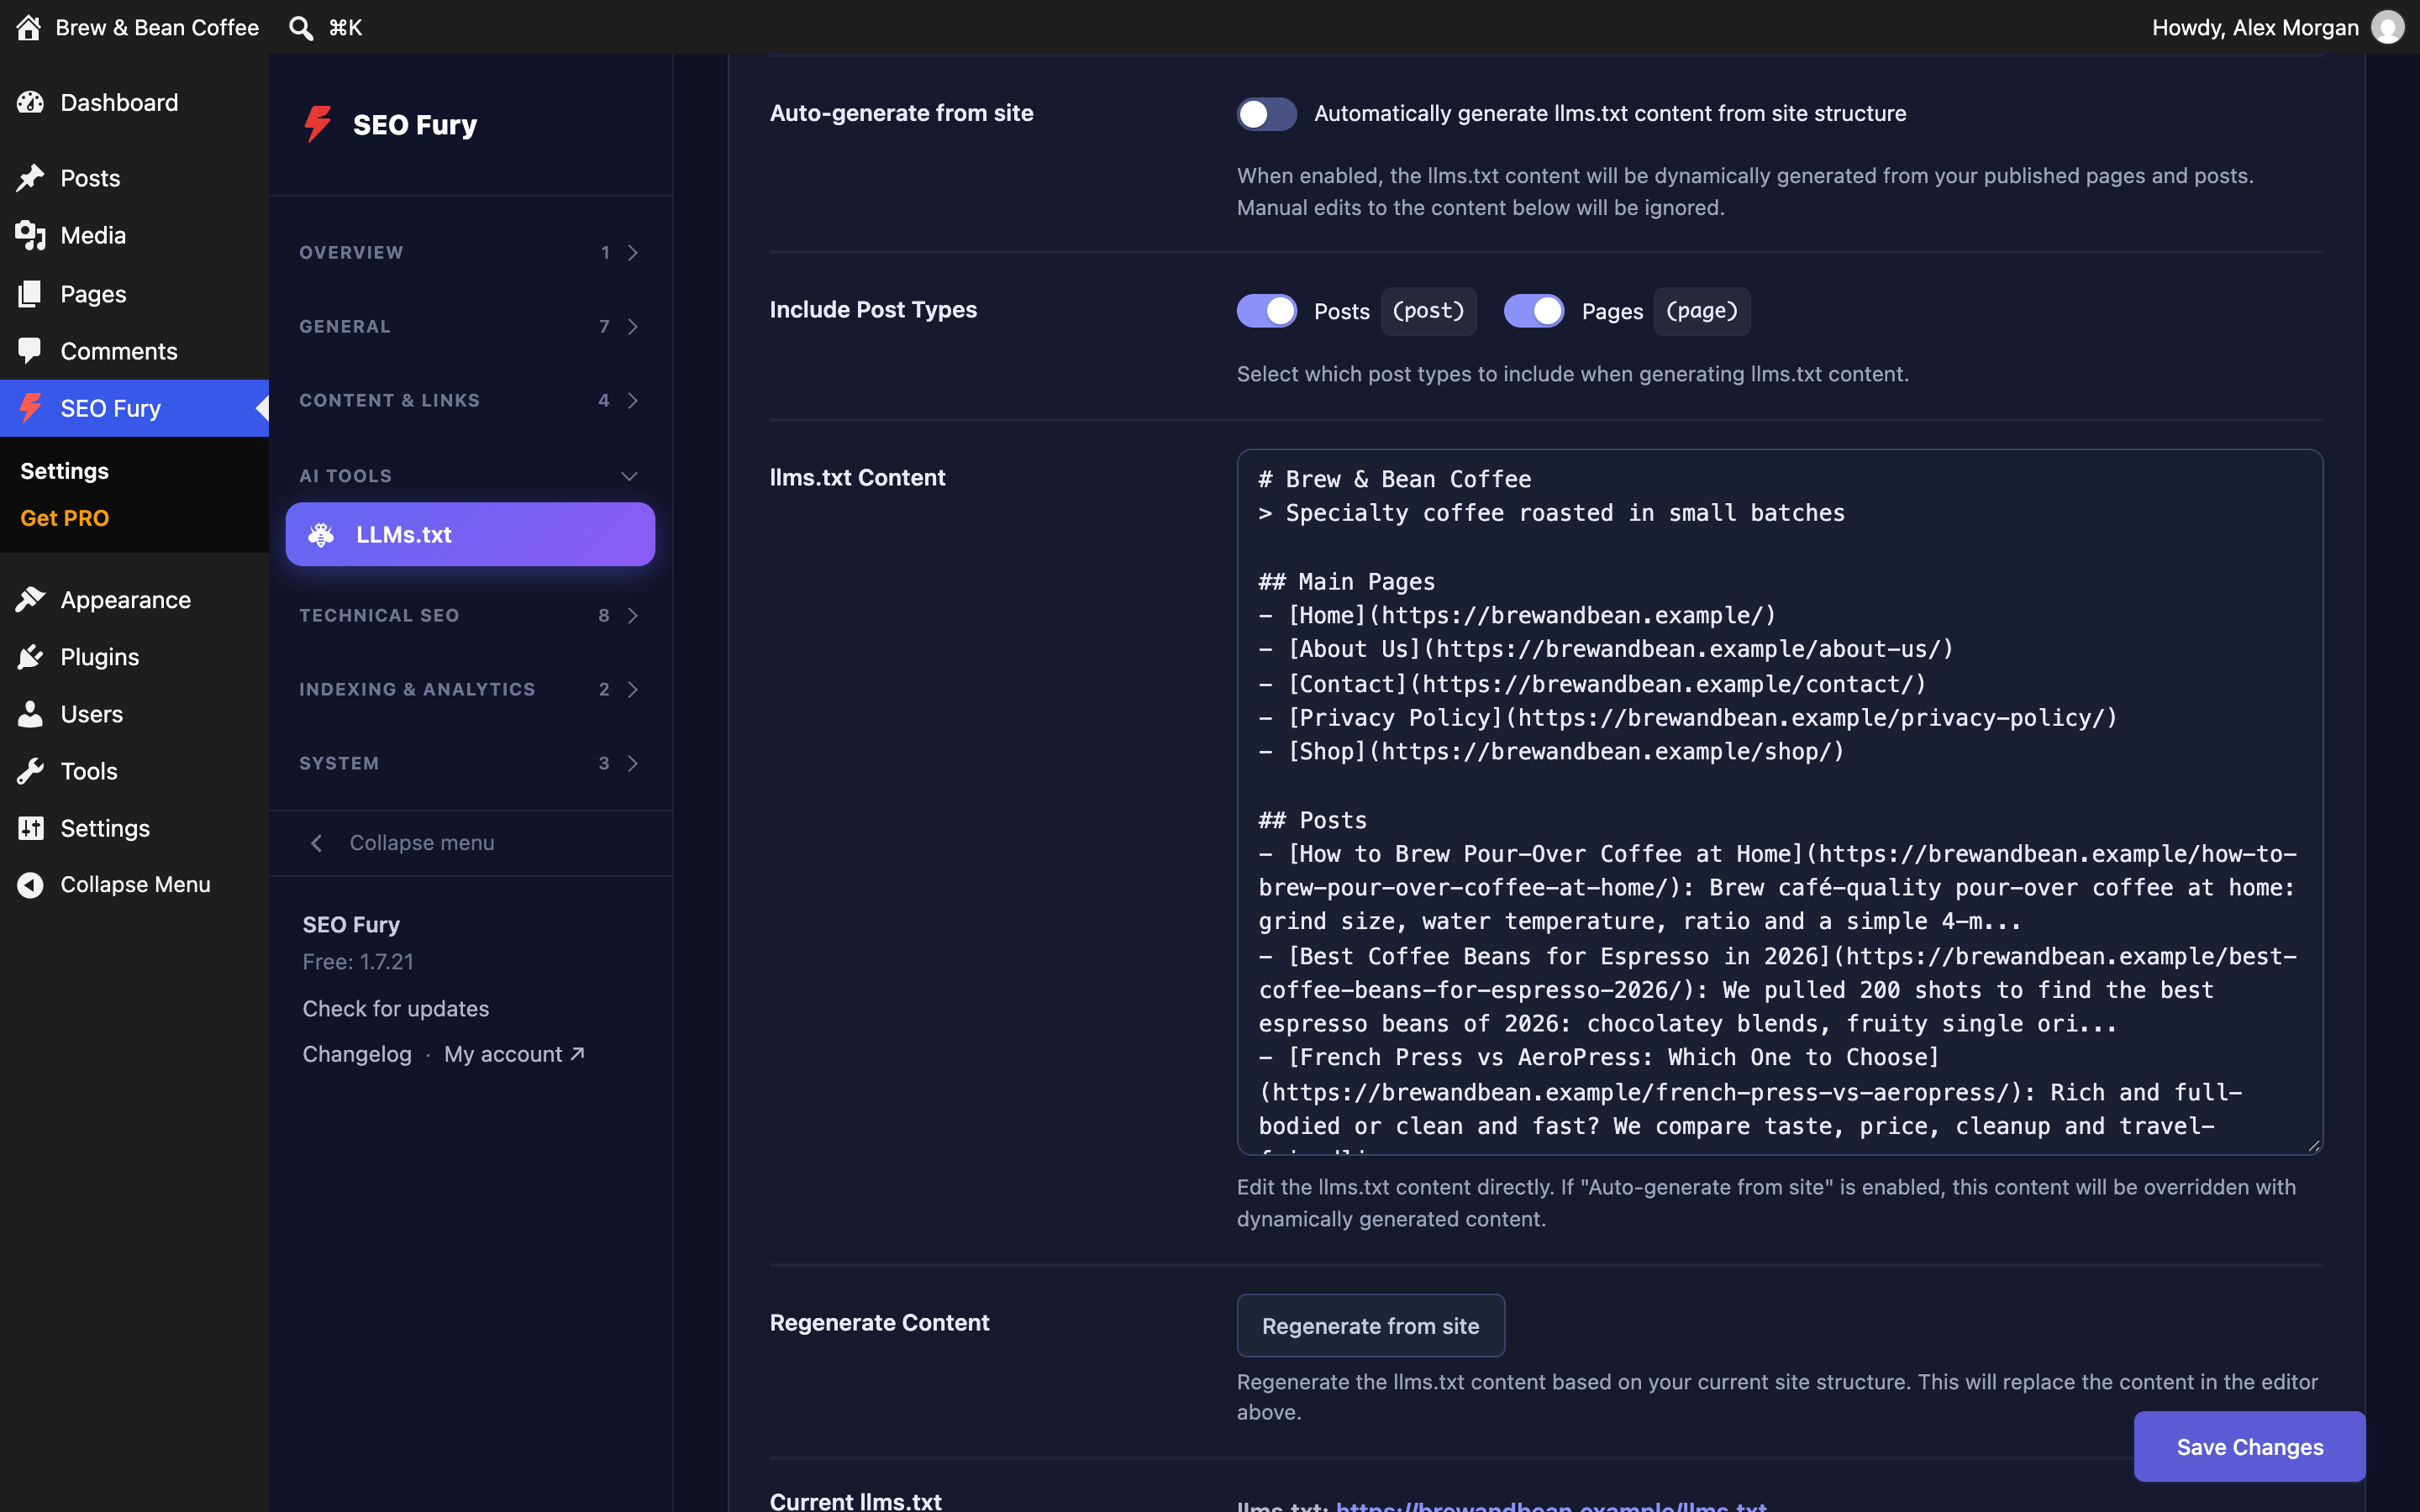2420x1512 pixels.
Task: Click the user avatar next to Alex Morgan
Action: [x=2387, y=27]
